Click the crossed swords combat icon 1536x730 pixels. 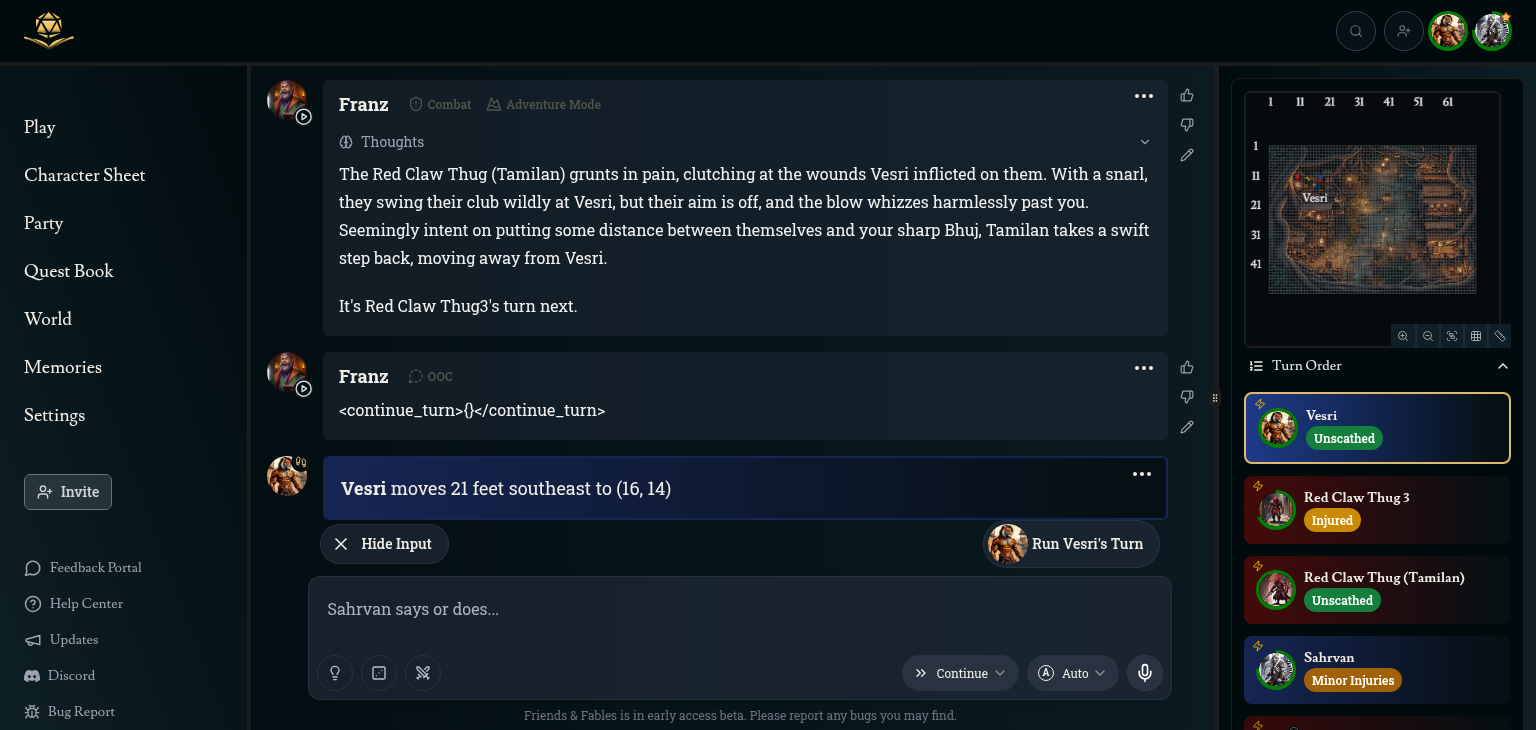(423, 673)
